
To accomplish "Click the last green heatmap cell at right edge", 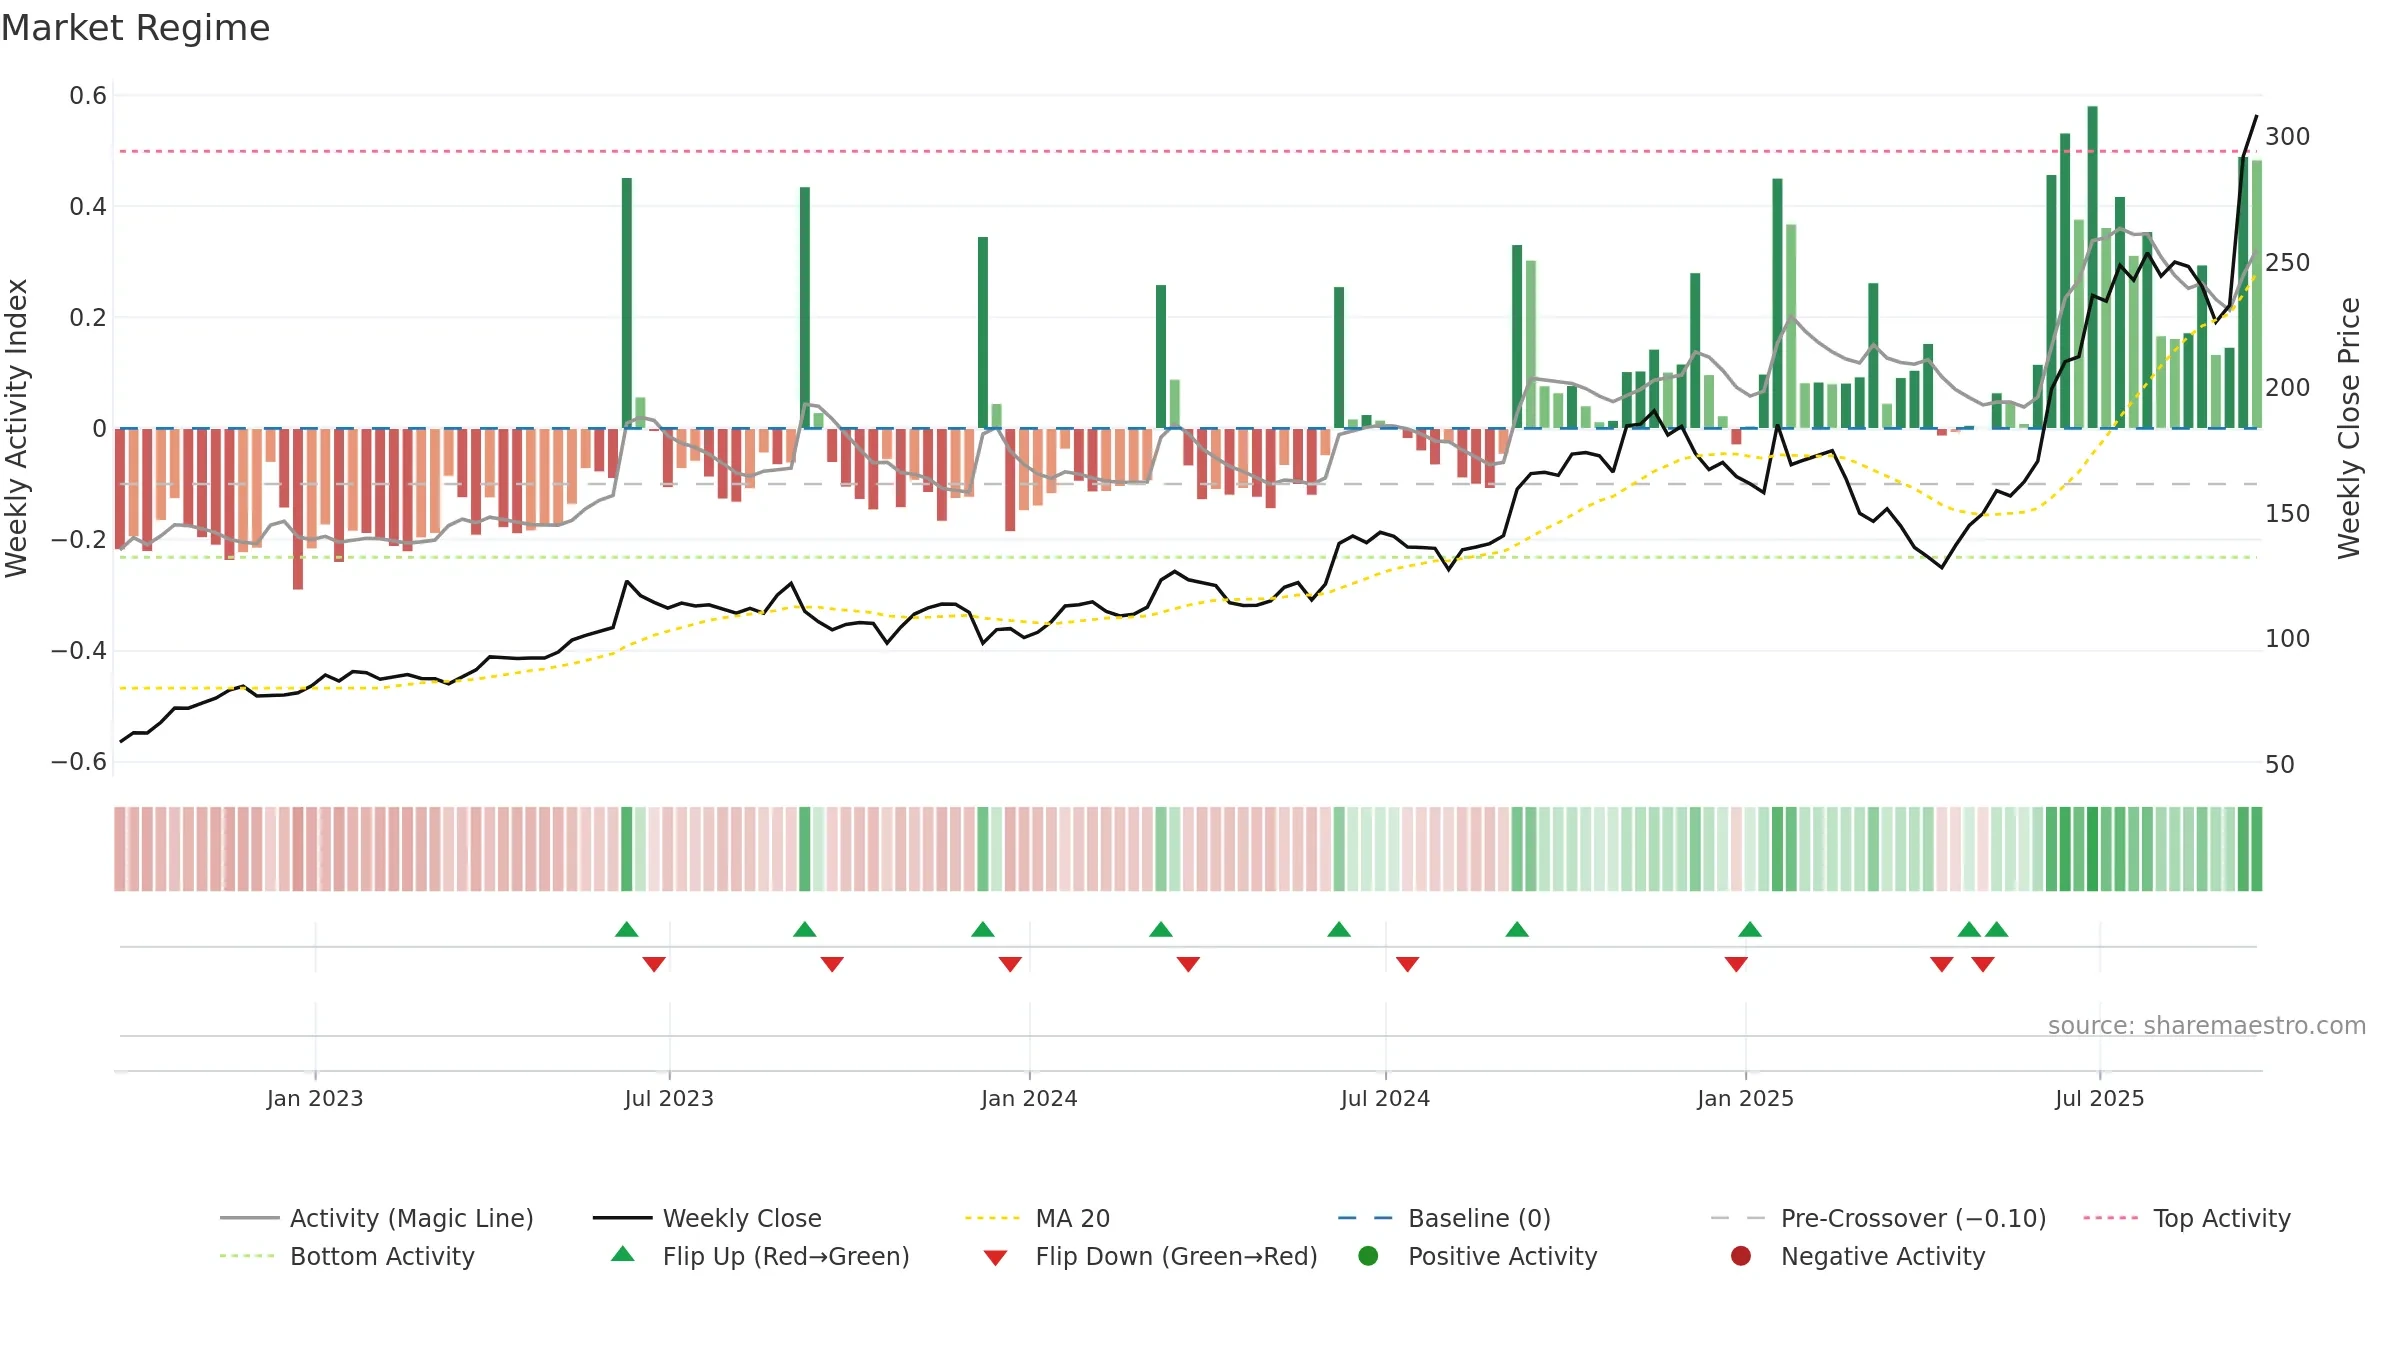I will 2256,849.
